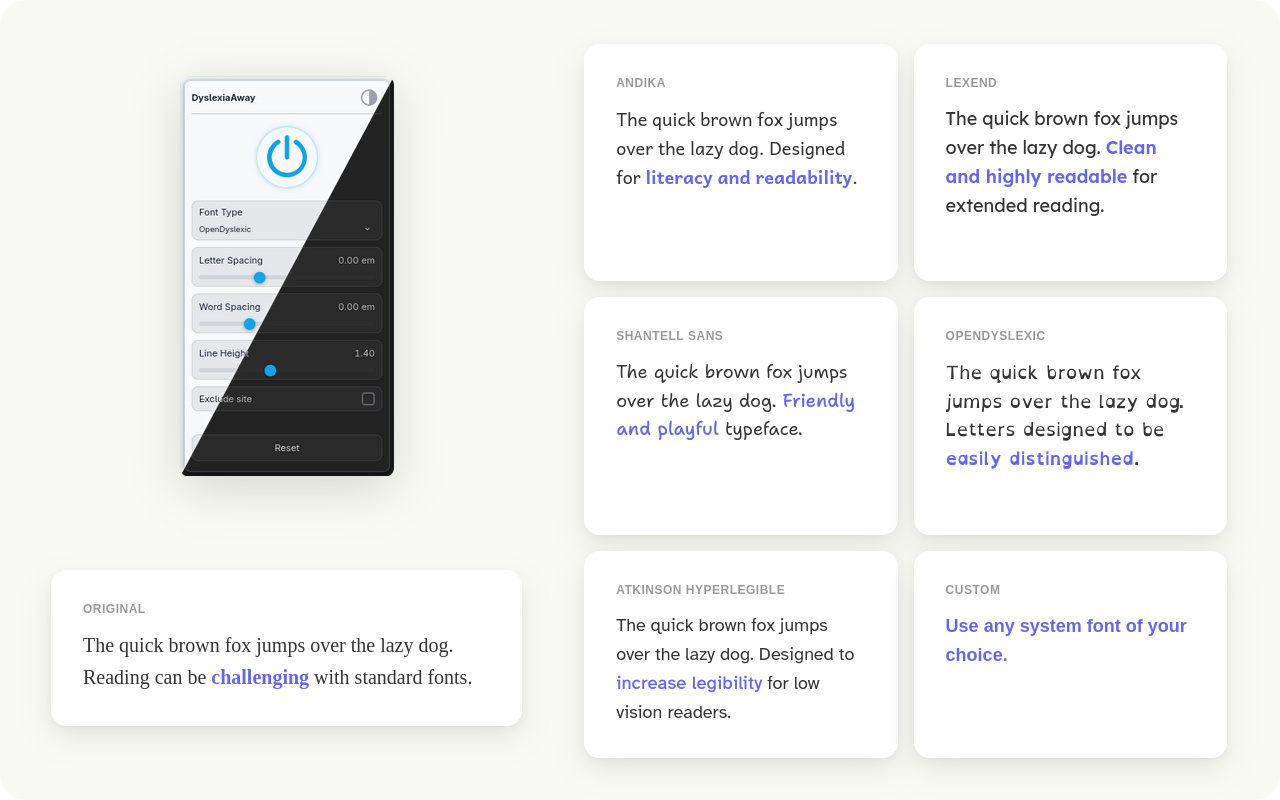Click 'literacy and readability' highlighted text
Viewport: 1280px width, 800px height.
(x=749, y=178)
